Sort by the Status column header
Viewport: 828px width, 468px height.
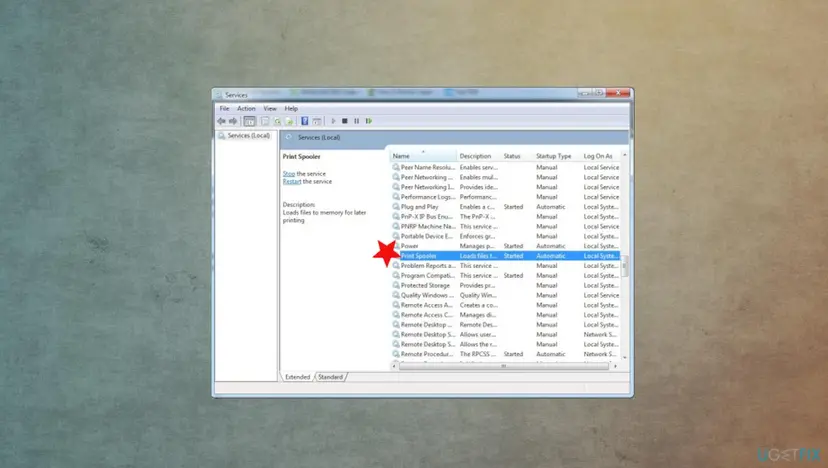[517, 156]
